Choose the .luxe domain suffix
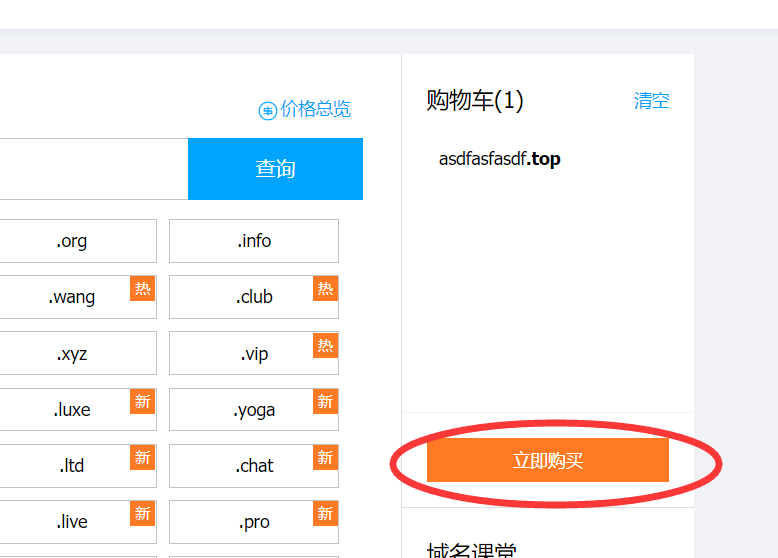778x558 pixels. pyautogui.click(x=78, y=410)
